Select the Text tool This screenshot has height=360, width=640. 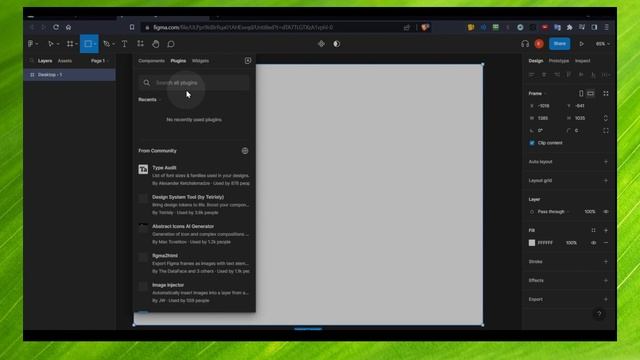pos(124,44)
